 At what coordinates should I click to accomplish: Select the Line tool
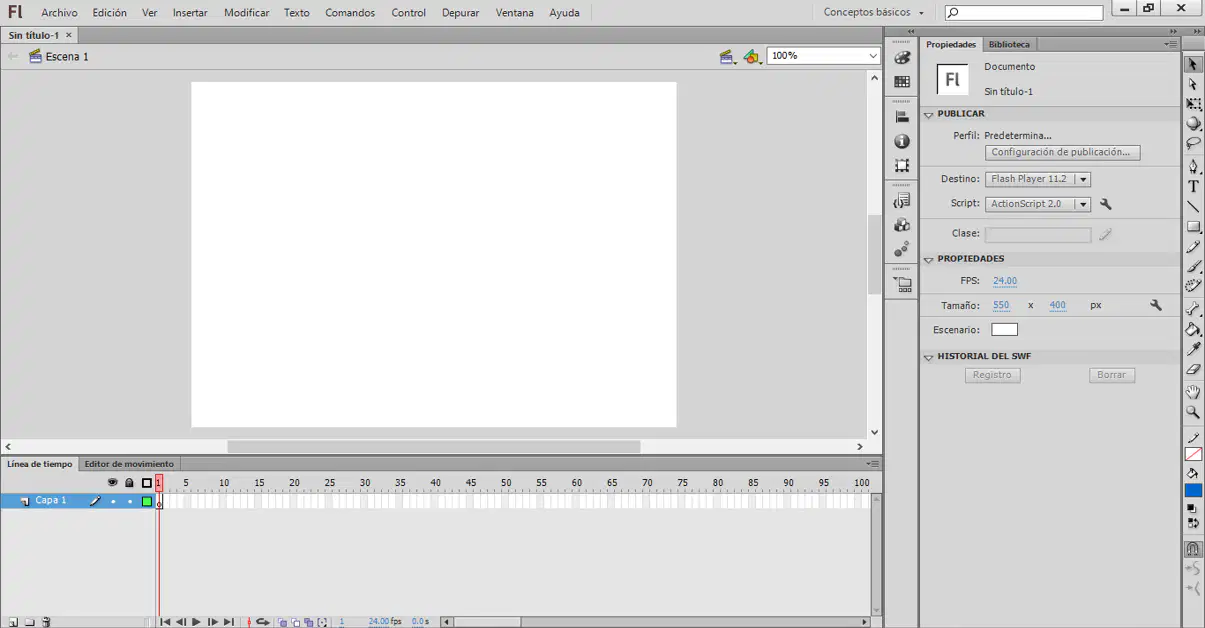point(1193,207)
